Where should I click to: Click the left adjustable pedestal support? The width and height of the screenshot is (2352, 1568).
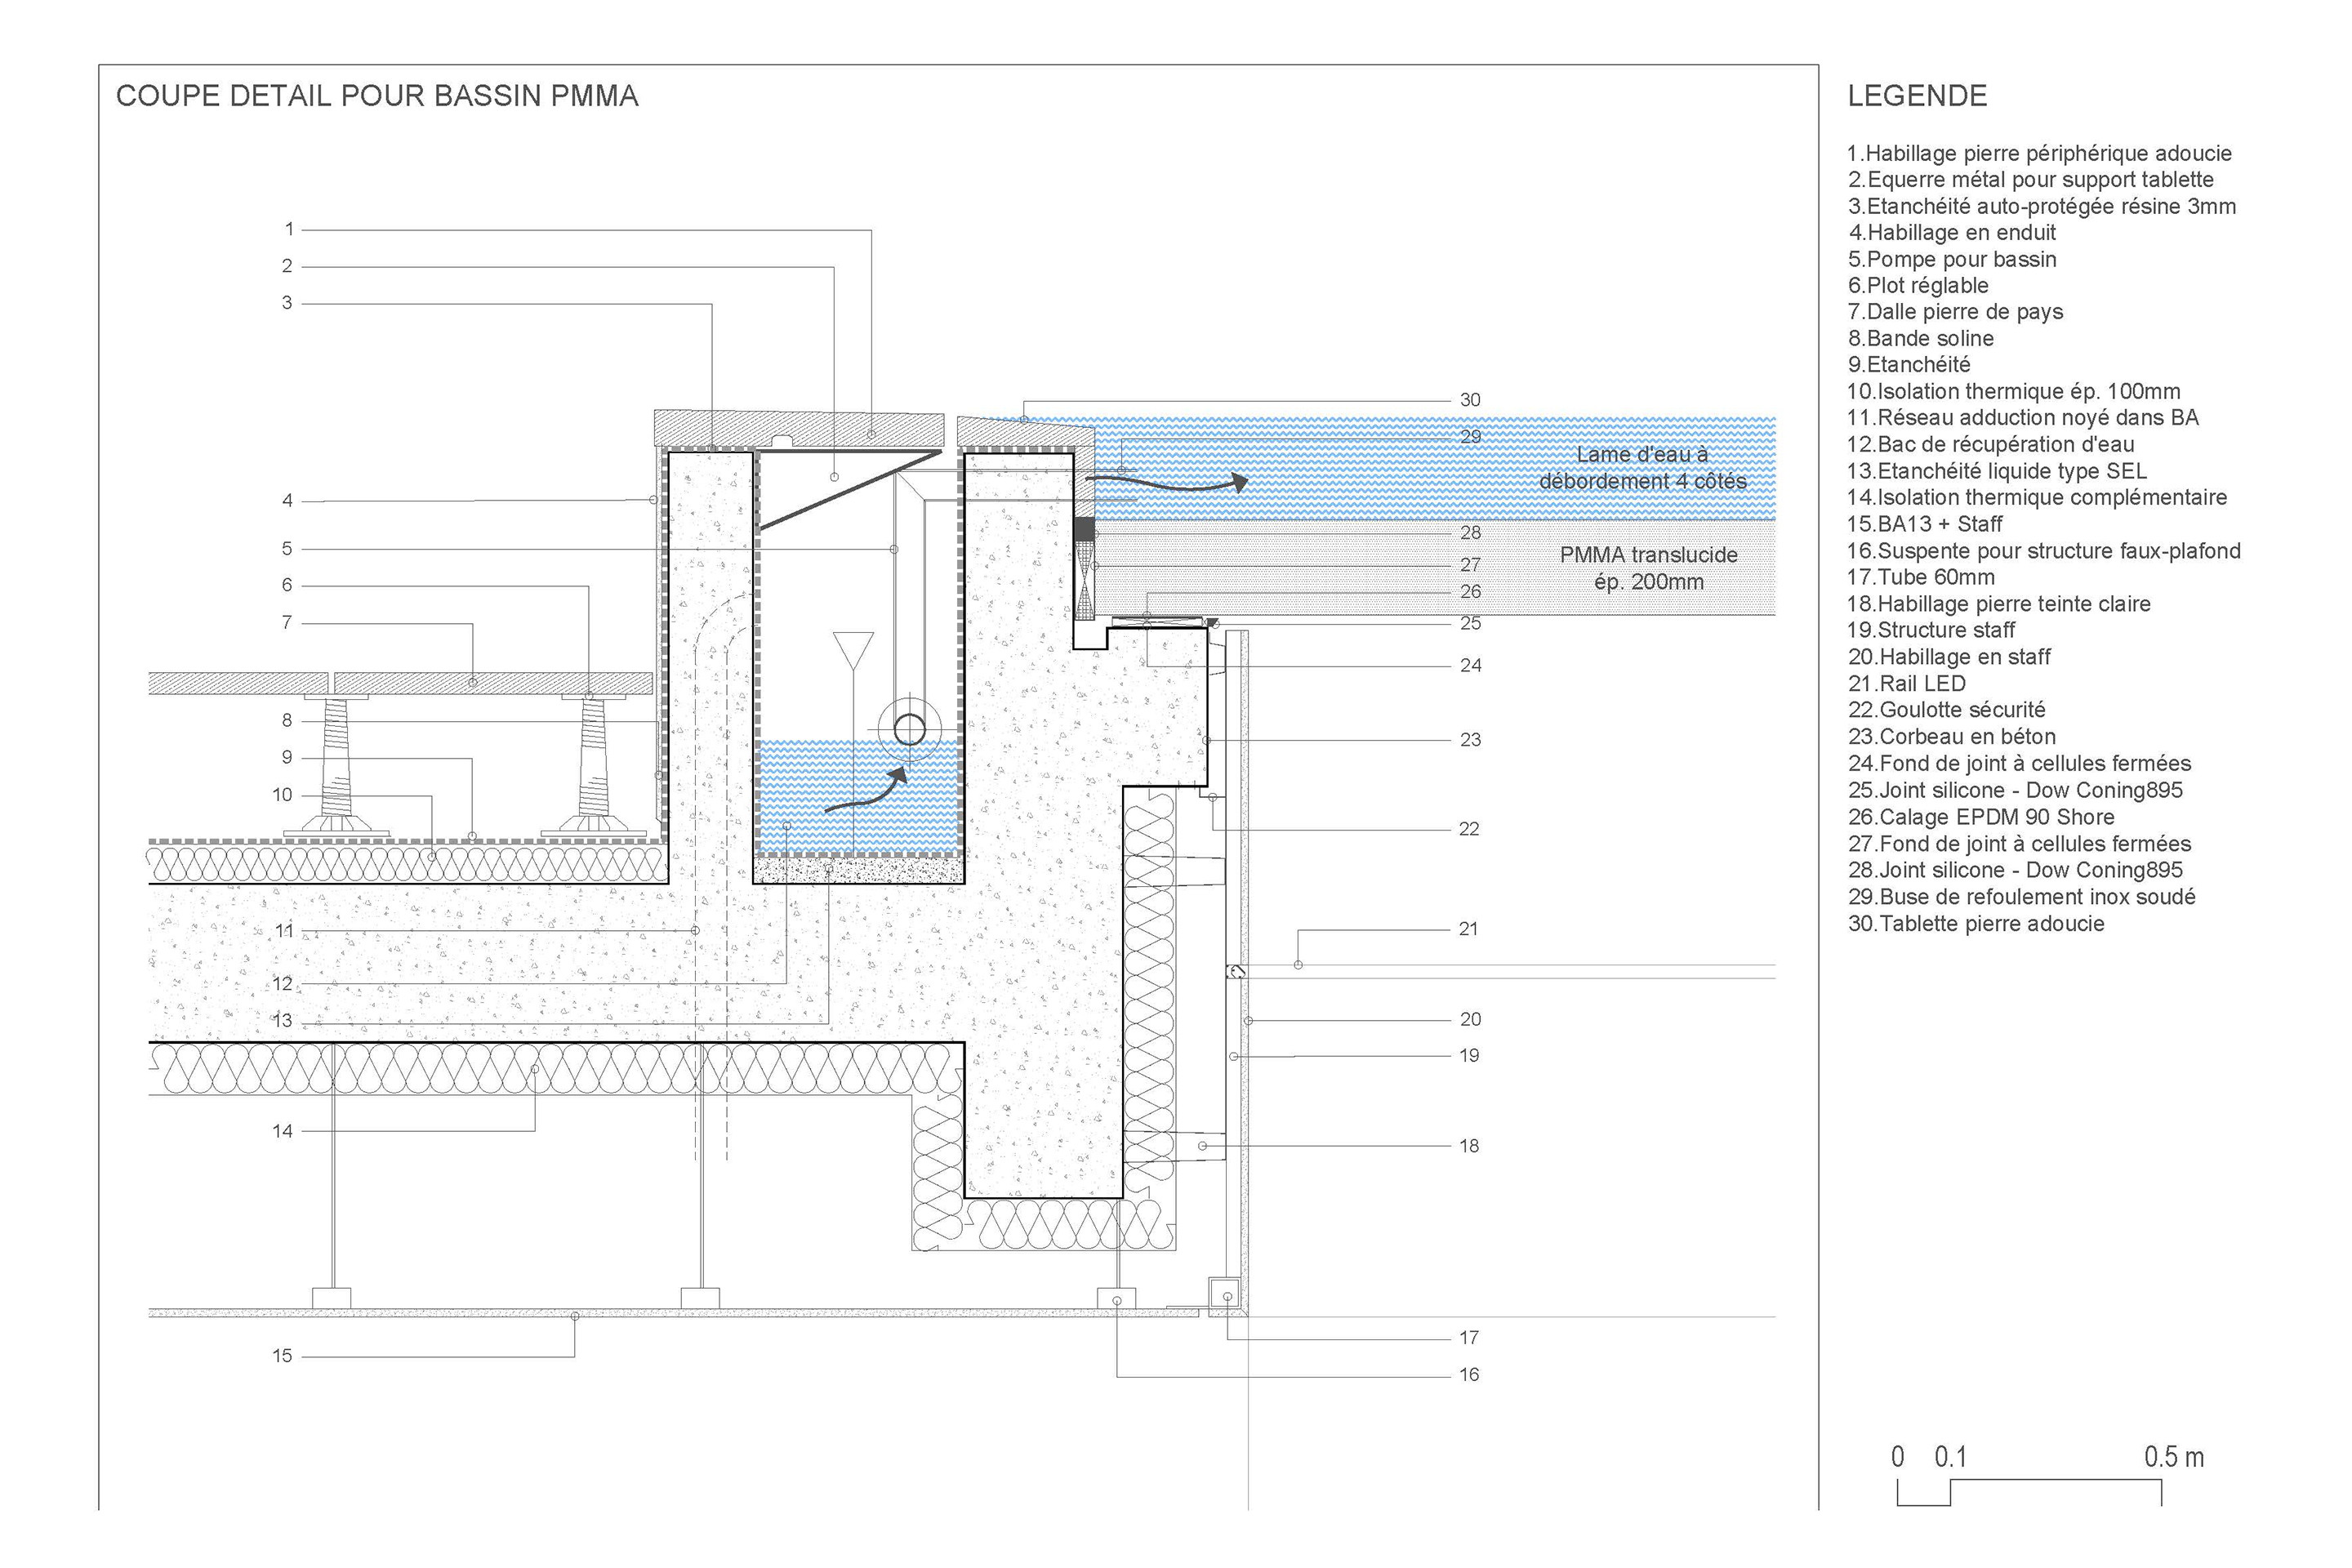pos(337,765)
